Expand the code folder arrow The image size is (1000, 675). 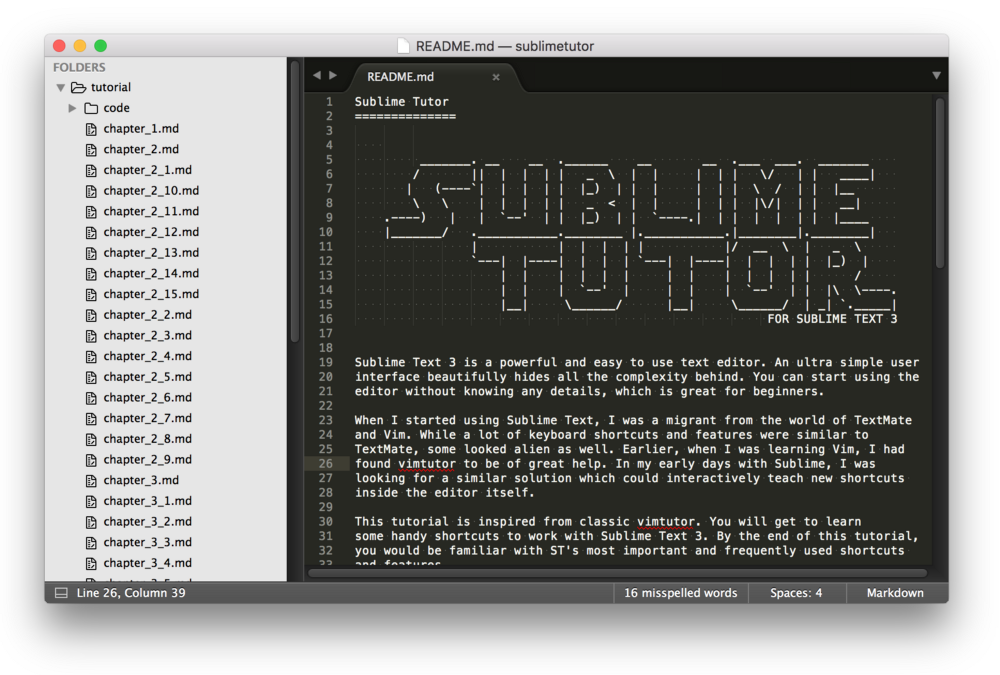pyautogui.click(x=72, y=108)
